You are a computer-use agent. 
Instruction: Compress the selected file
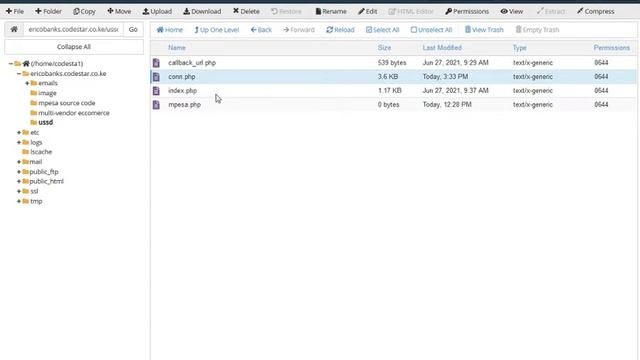coord(596,11)
